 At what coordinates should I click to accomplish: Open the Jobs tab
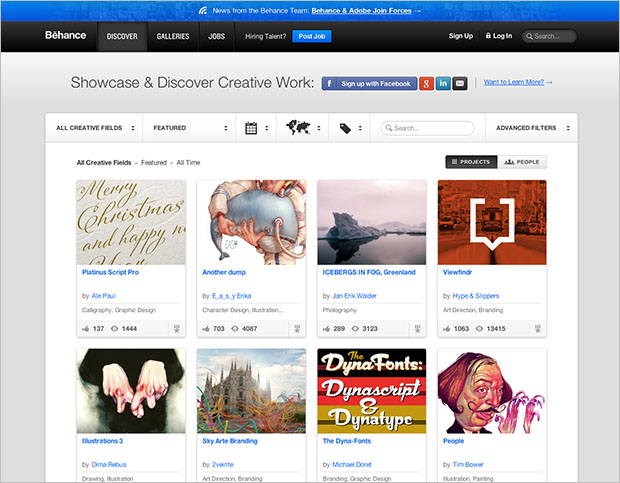pyautogui.click(x=216, y=36)
